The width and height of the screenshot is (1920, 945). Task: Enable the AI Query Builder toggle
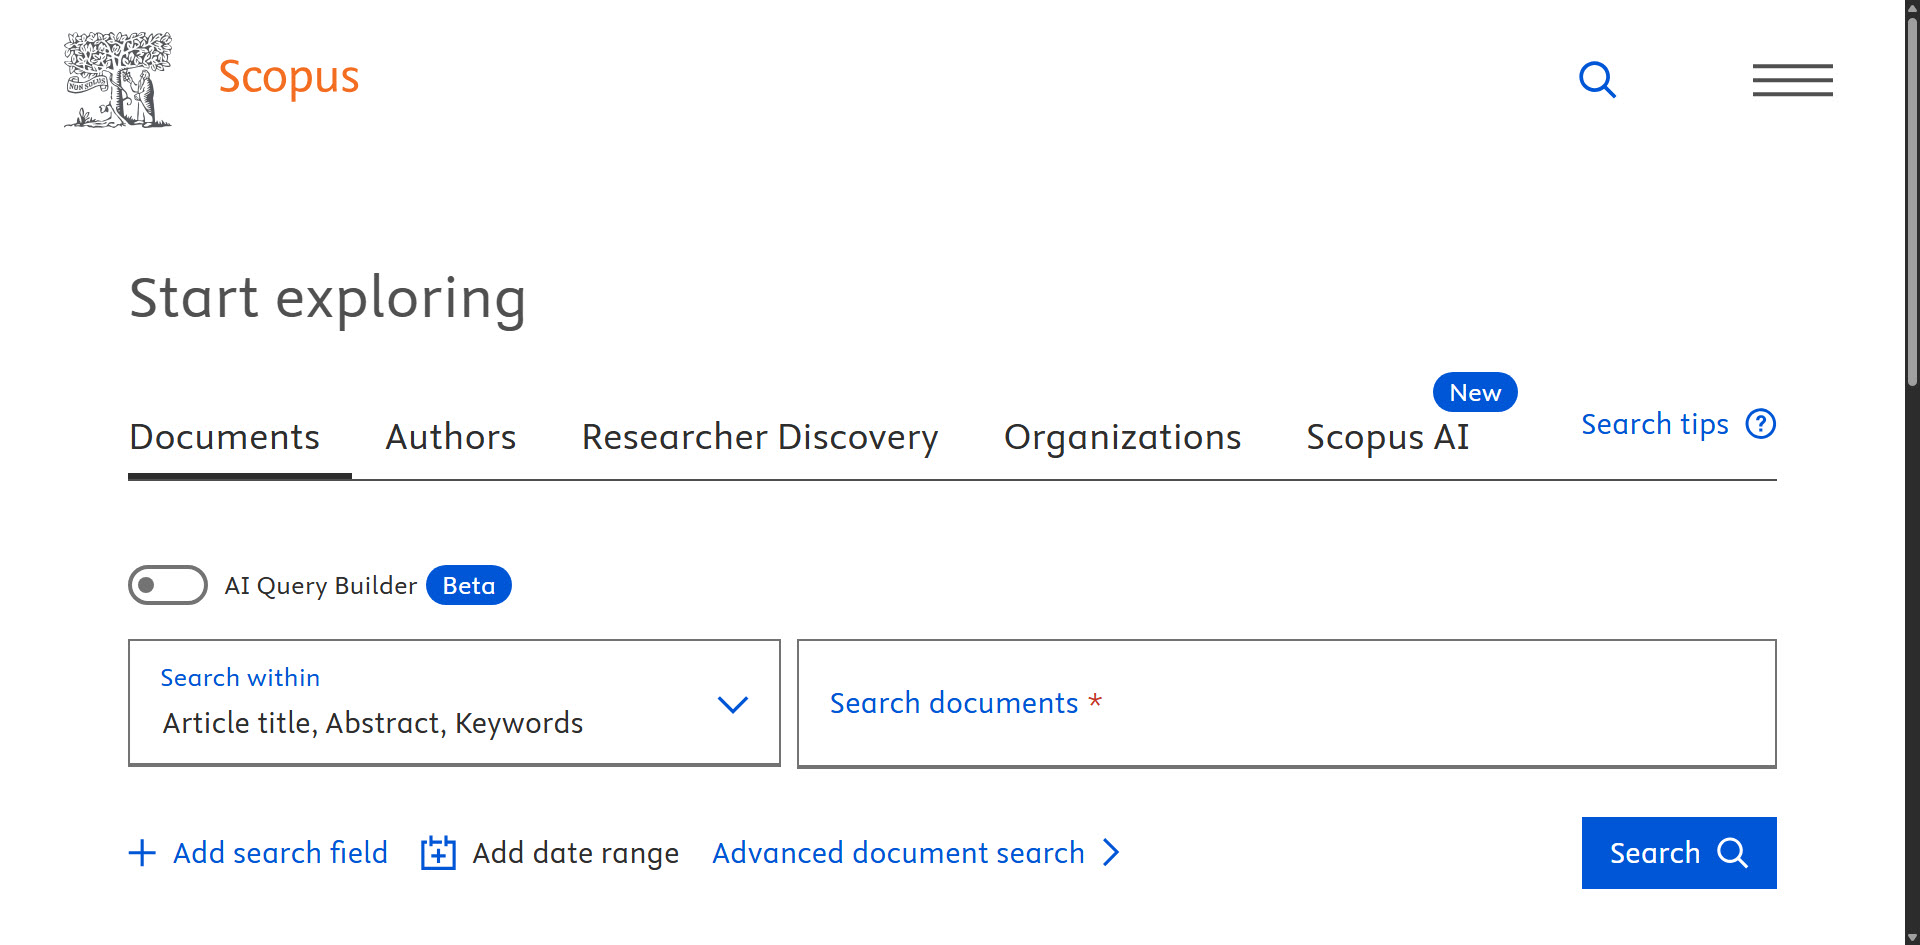(x=168, y=585)
